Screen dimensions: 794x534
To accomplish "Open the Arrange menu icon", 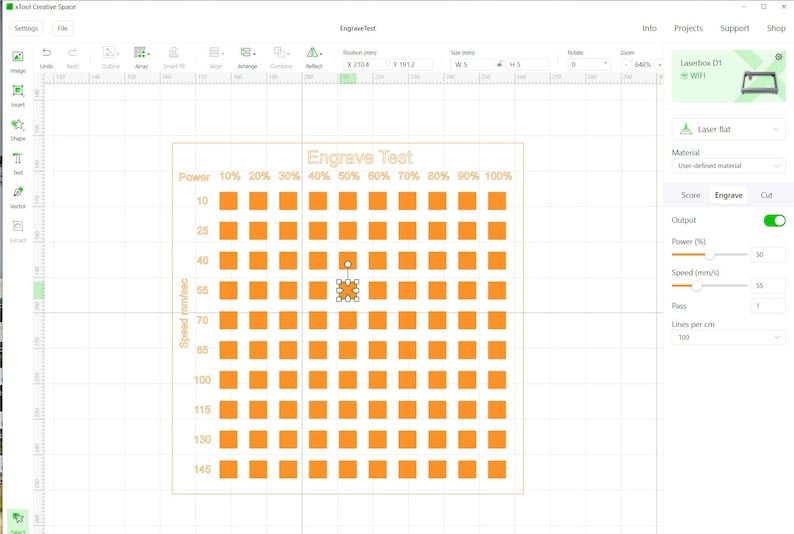I will pyautogui.click(x=246, y=52).
